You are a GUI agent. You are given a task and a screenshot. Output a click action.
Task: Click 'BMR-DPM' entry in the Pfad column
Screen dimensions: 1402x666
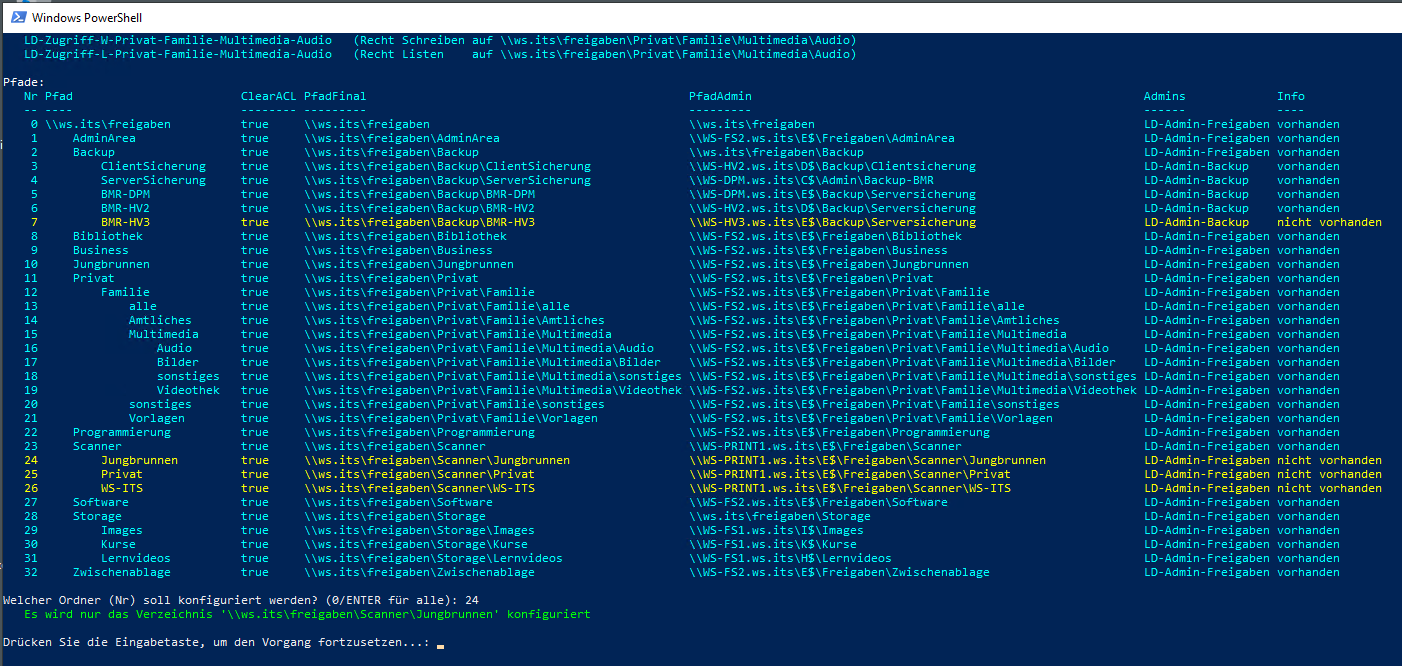click(x=125, y=194)
